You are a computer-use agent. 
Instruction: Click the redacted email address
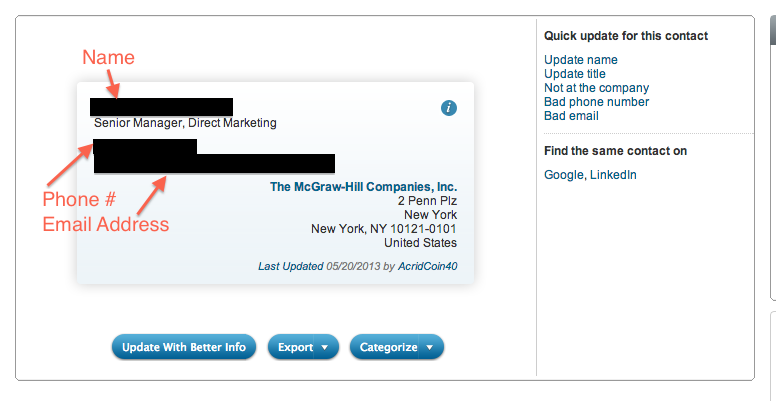click(214, 163)
